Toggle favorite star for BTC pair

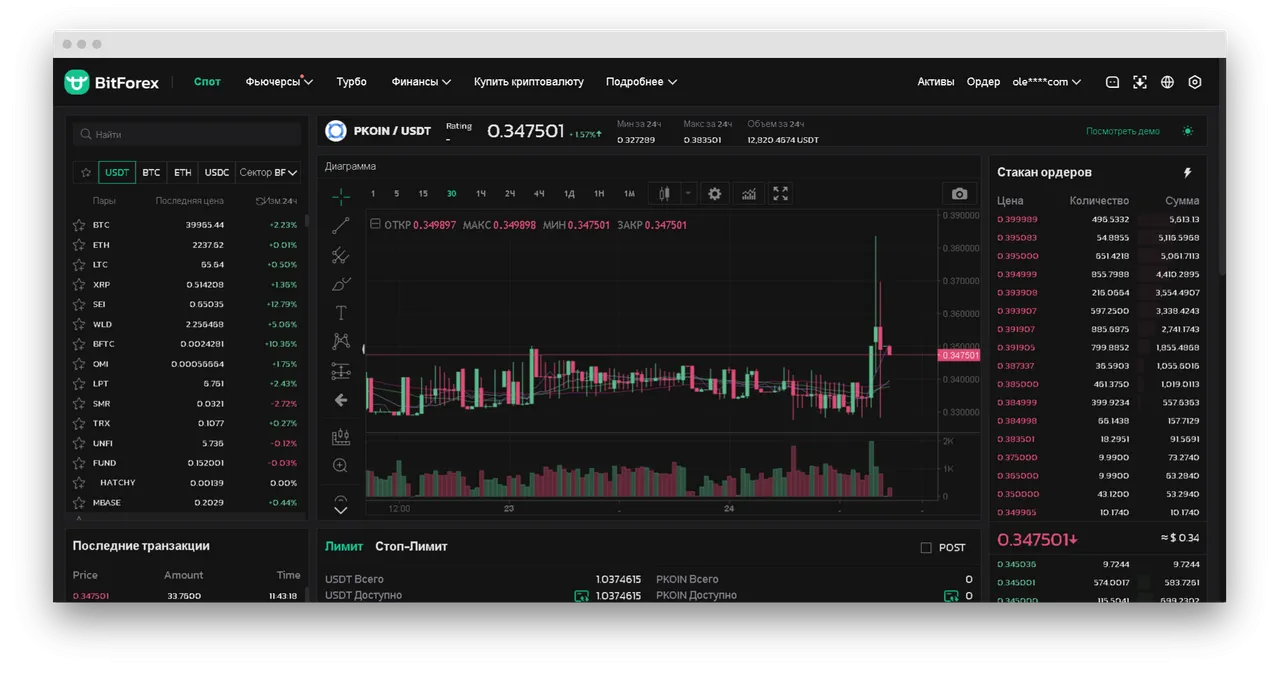point(79,225)
